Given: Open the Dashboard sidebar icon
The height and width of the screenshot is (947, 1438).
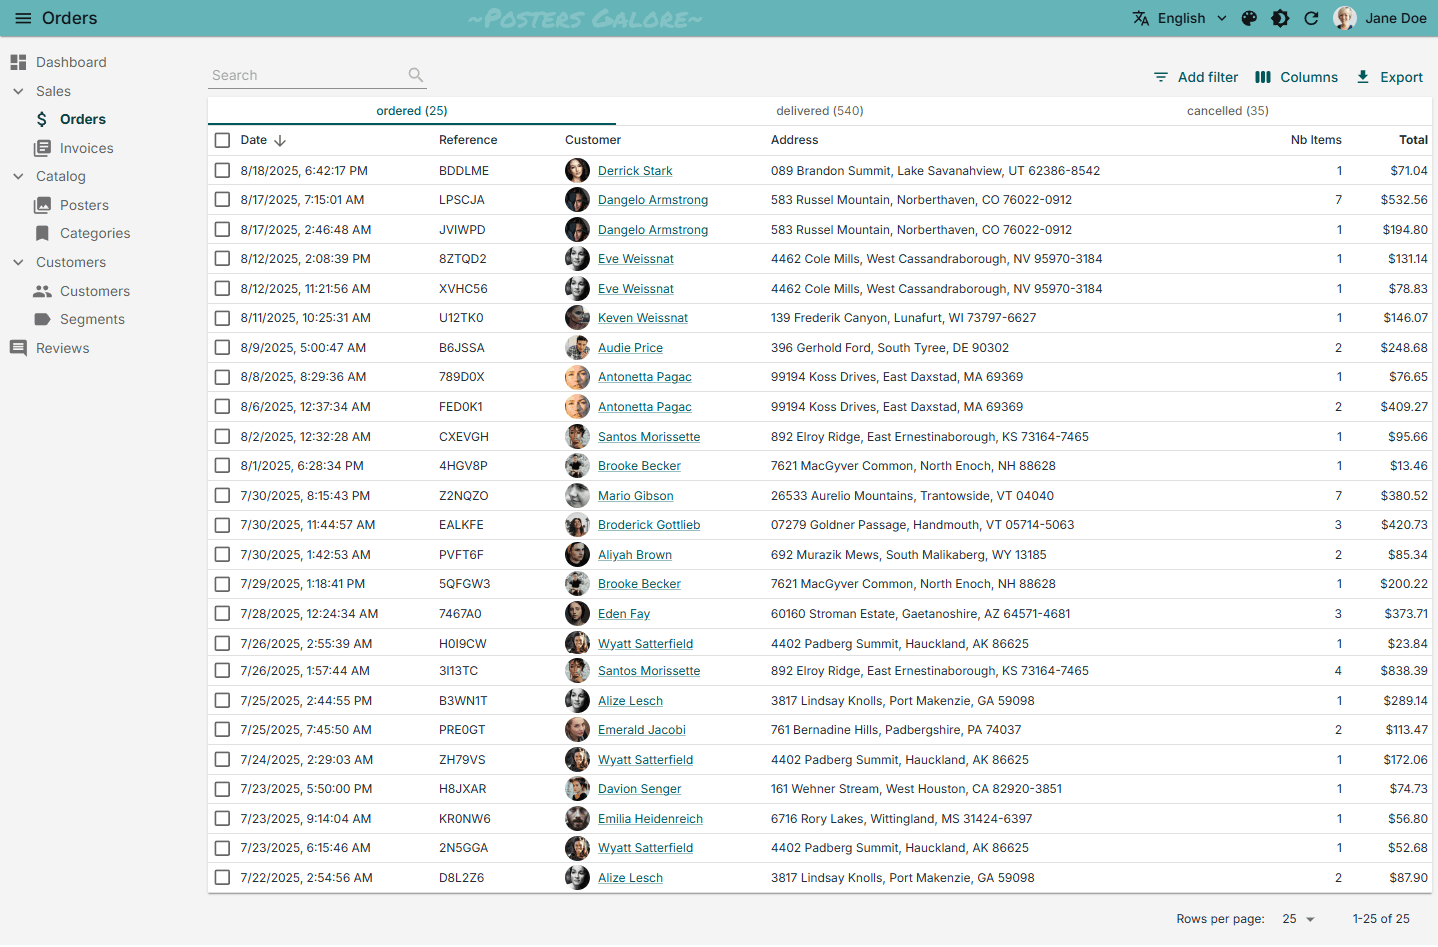Looking at the screenshot, I should coord(18,62).
